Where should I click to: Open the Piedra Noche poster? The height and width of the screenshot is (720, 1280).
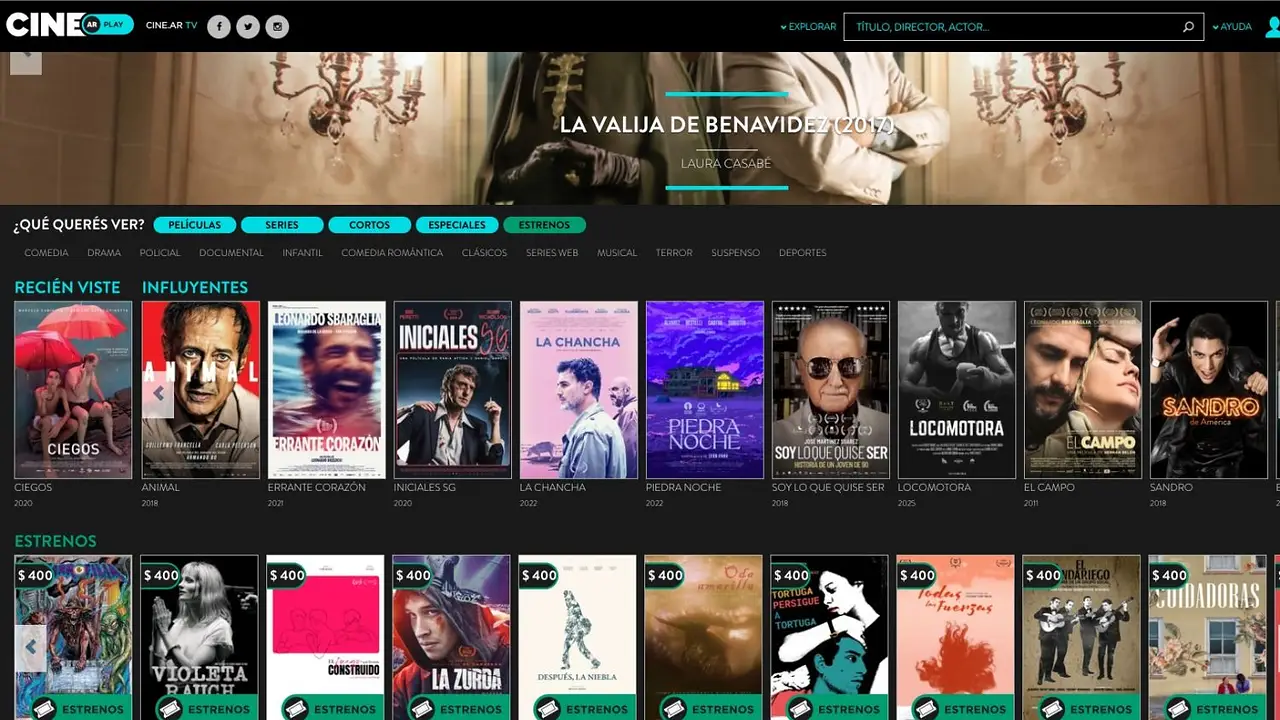[x=705, y=390]
